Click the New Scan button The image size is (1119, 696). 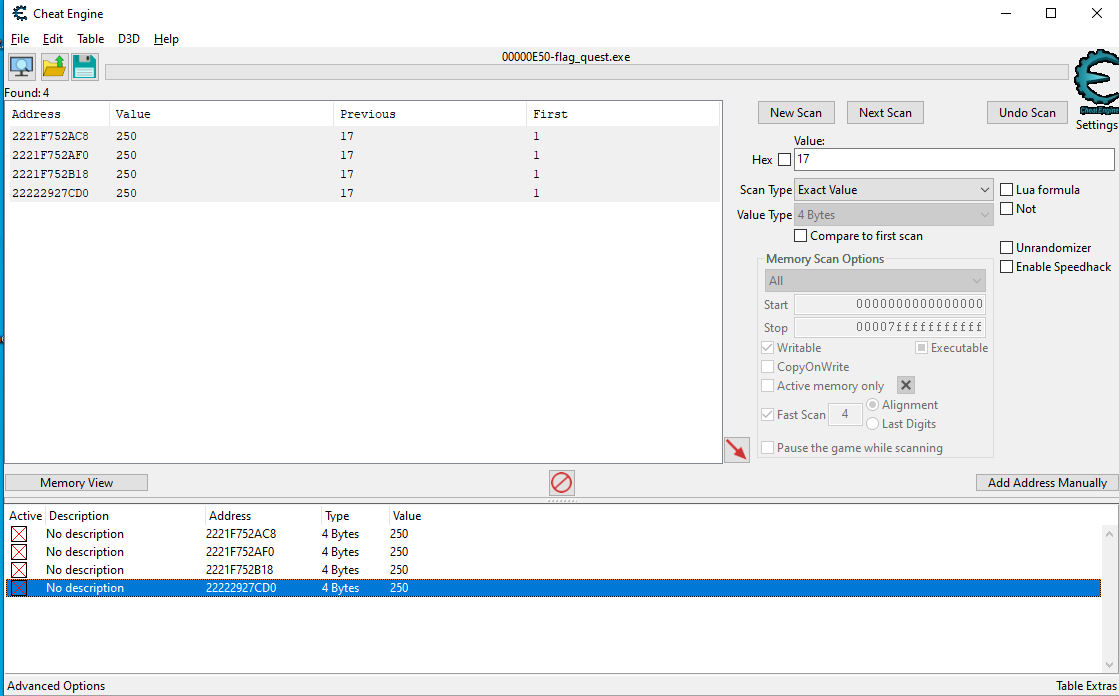[x=796, y=113]
